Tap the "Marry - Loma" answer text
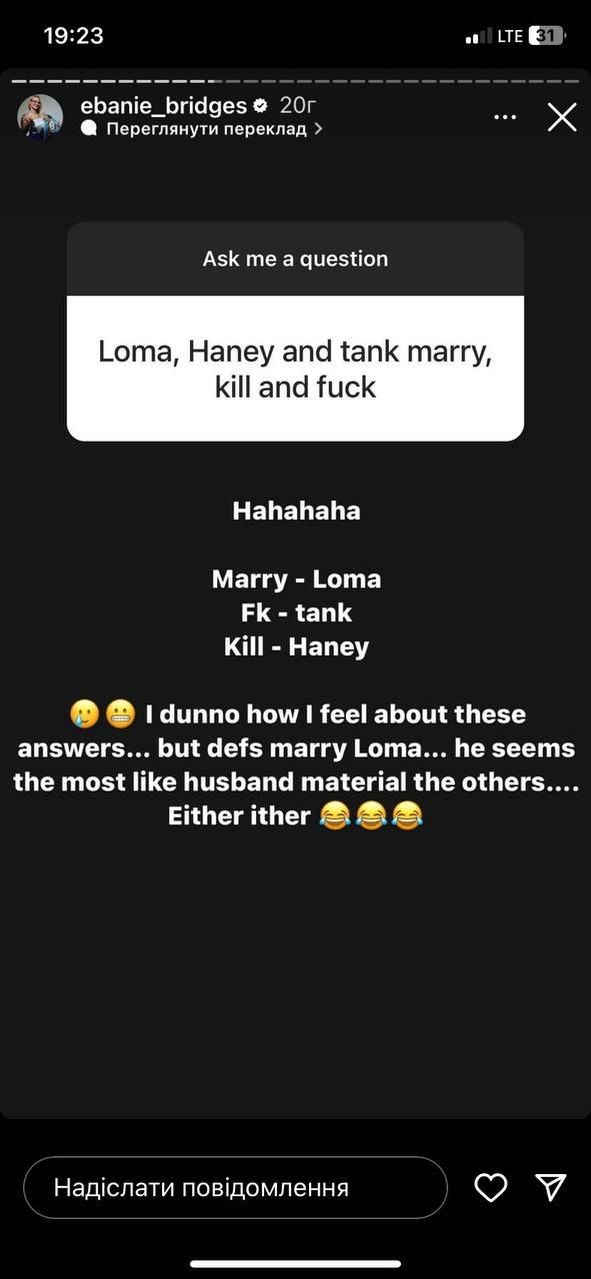The image size is (591, 1279). click(x=296, y=579)
